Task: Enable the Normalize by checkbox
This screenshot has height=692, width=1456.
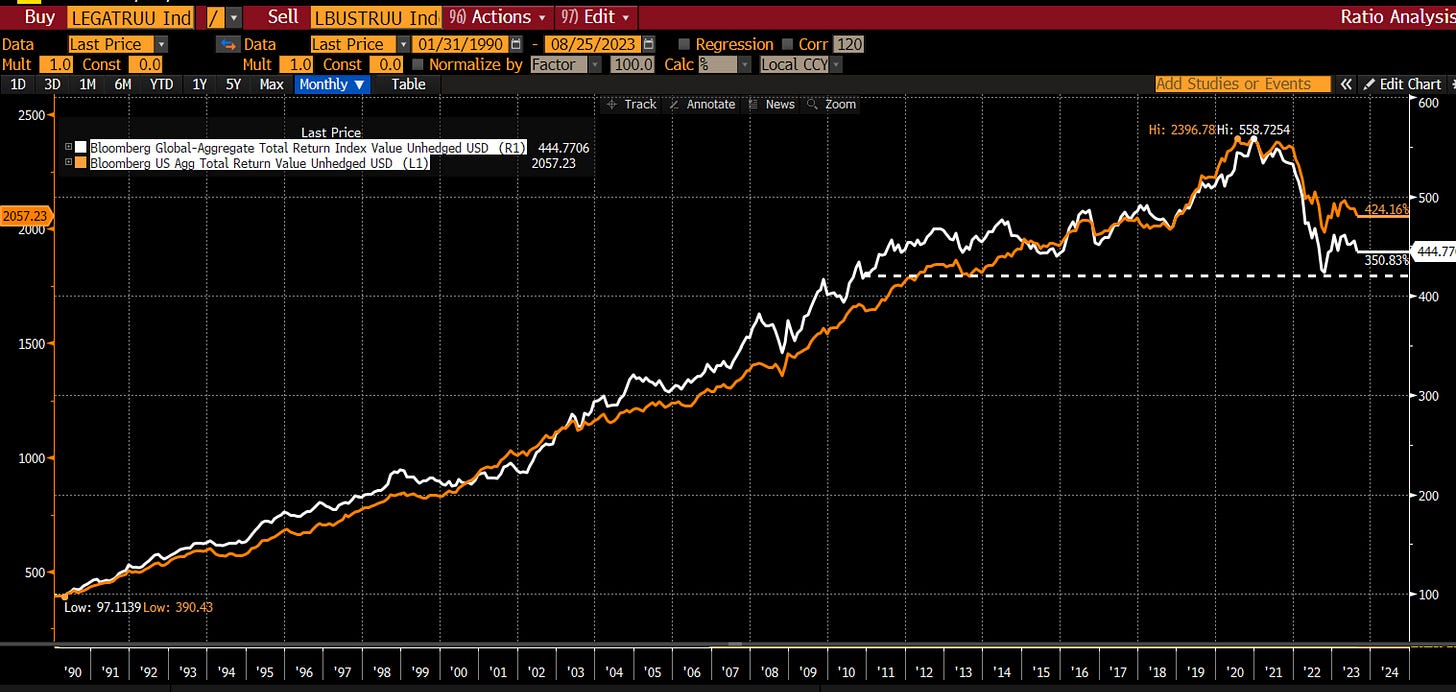Action: [x=417, y=64]
